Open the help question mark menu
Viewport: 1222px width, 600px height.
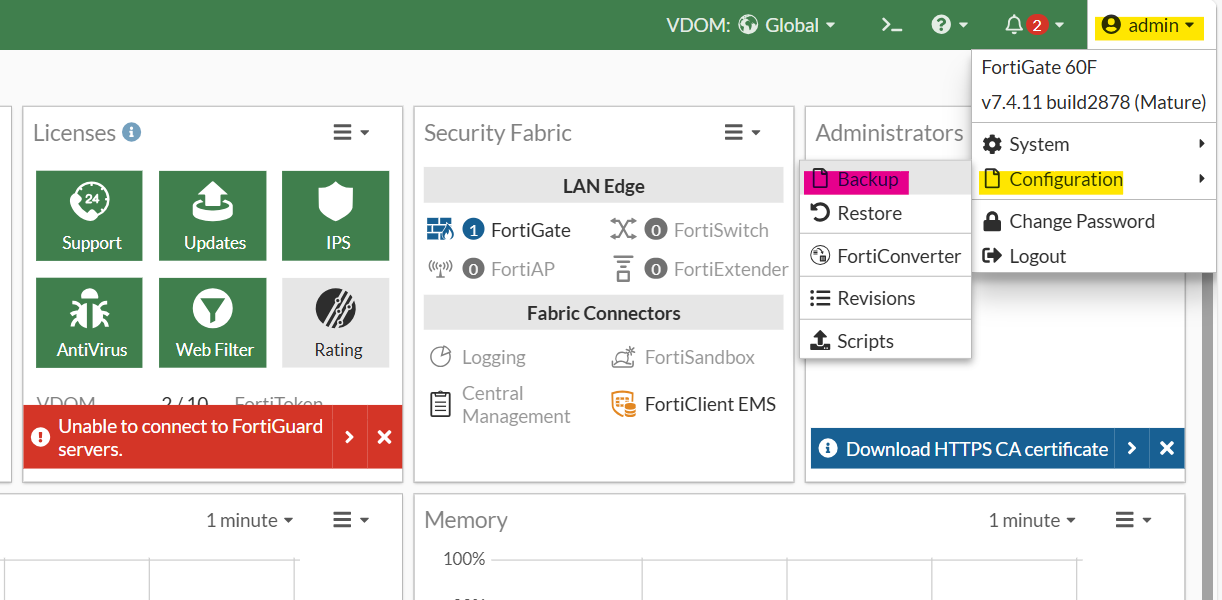tap(949, 25)
